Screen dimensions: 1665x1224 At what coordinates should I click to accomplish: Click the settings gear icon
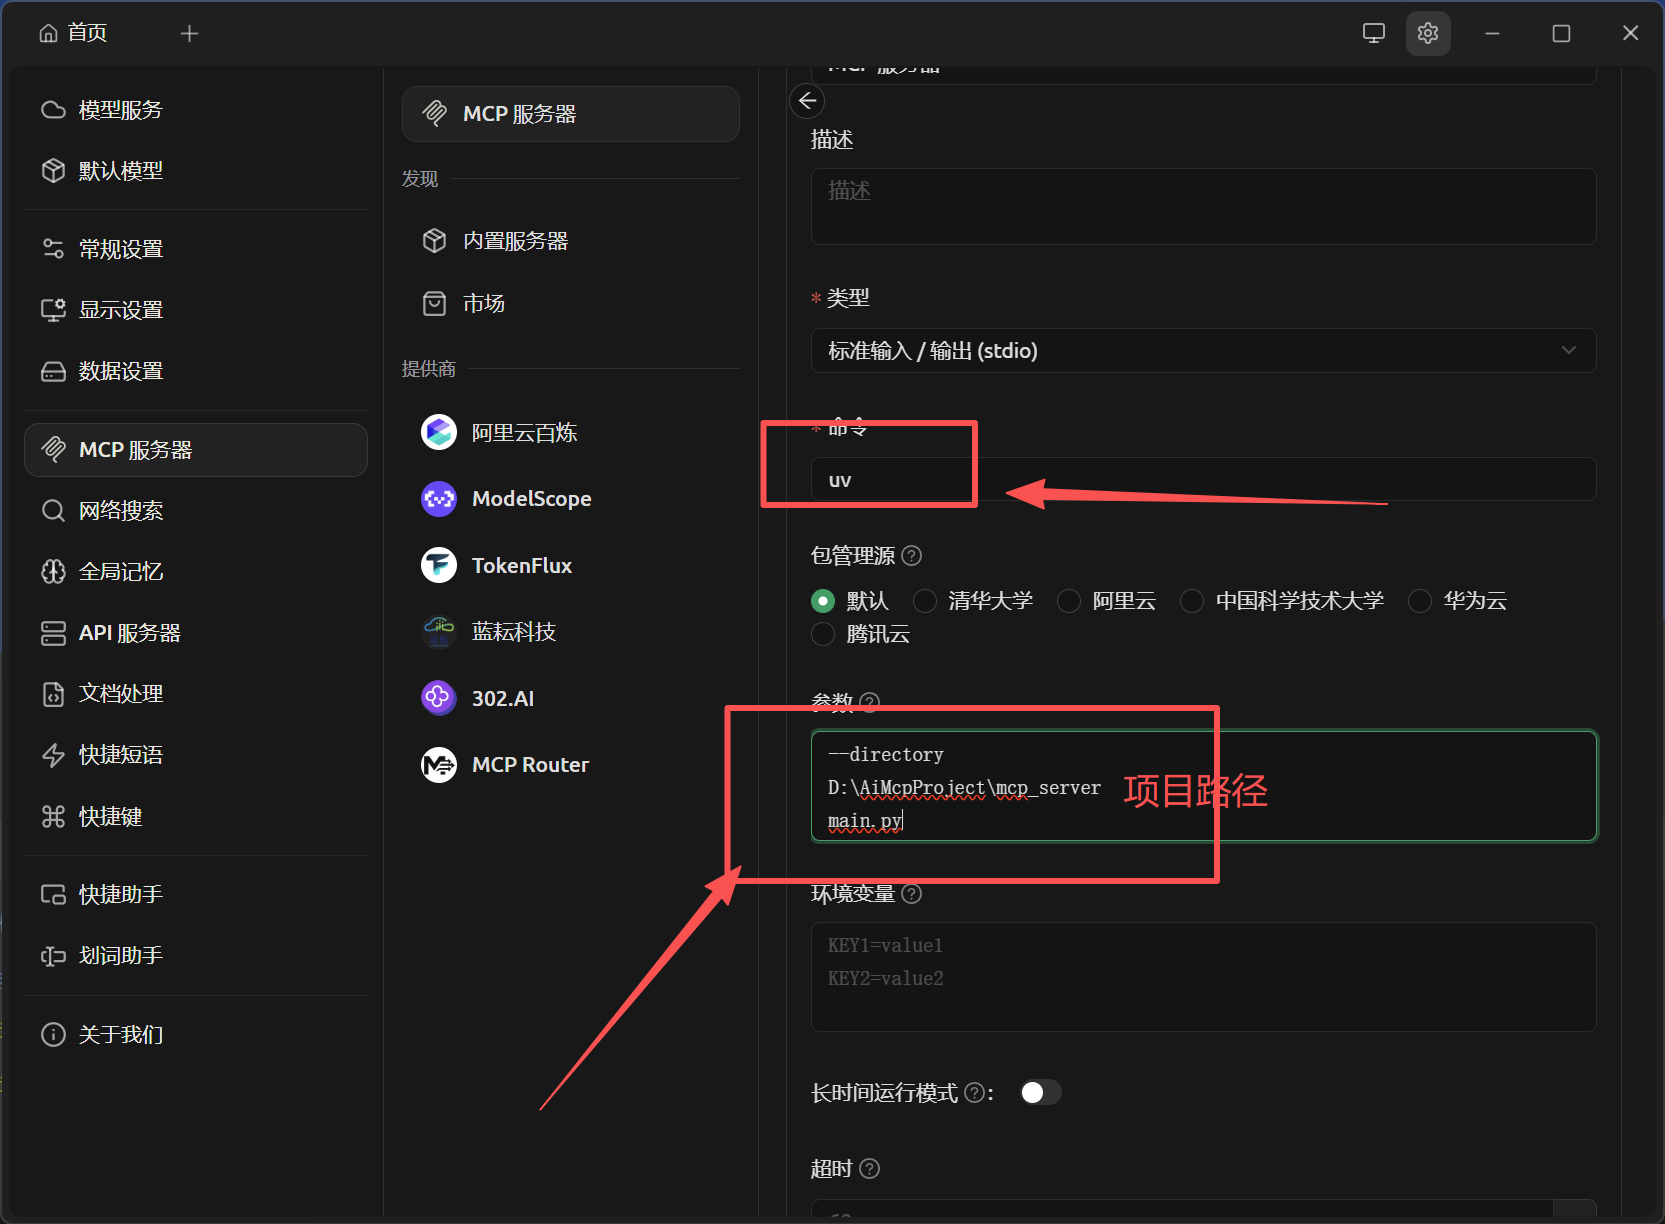click(x=1428, y=33)
